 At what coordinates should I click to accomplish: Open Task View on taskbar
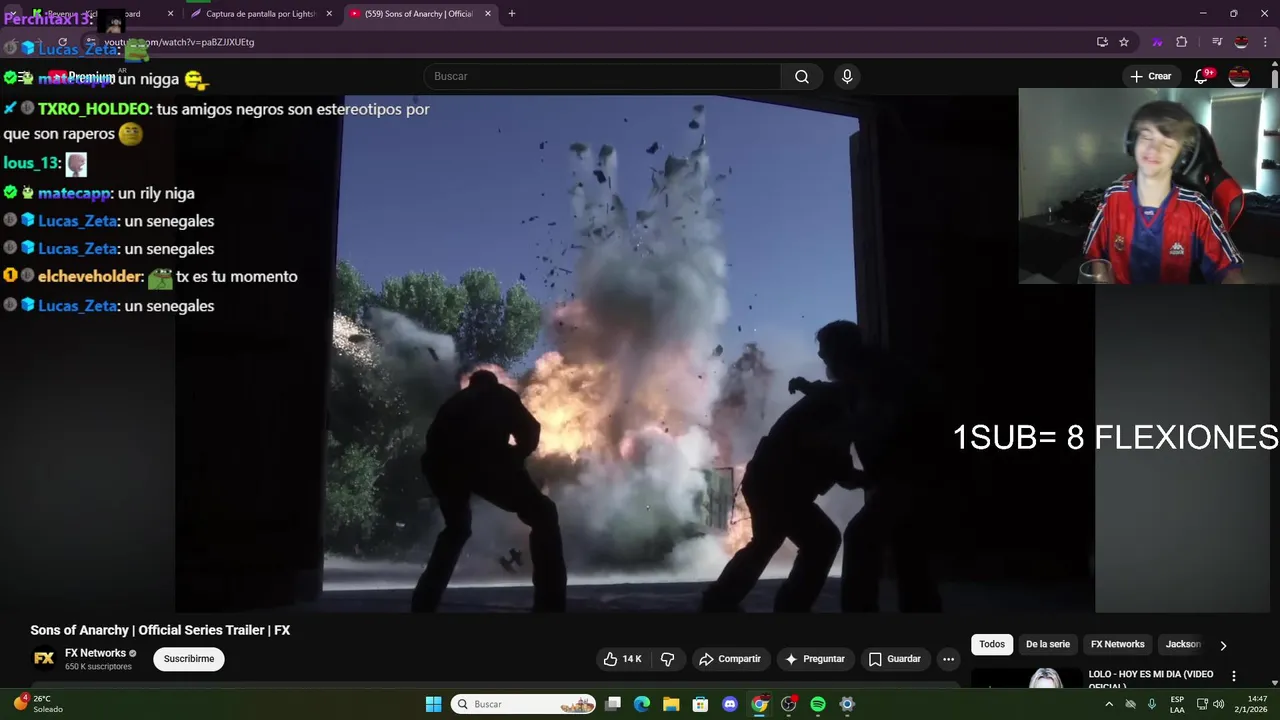coord(613,704)
